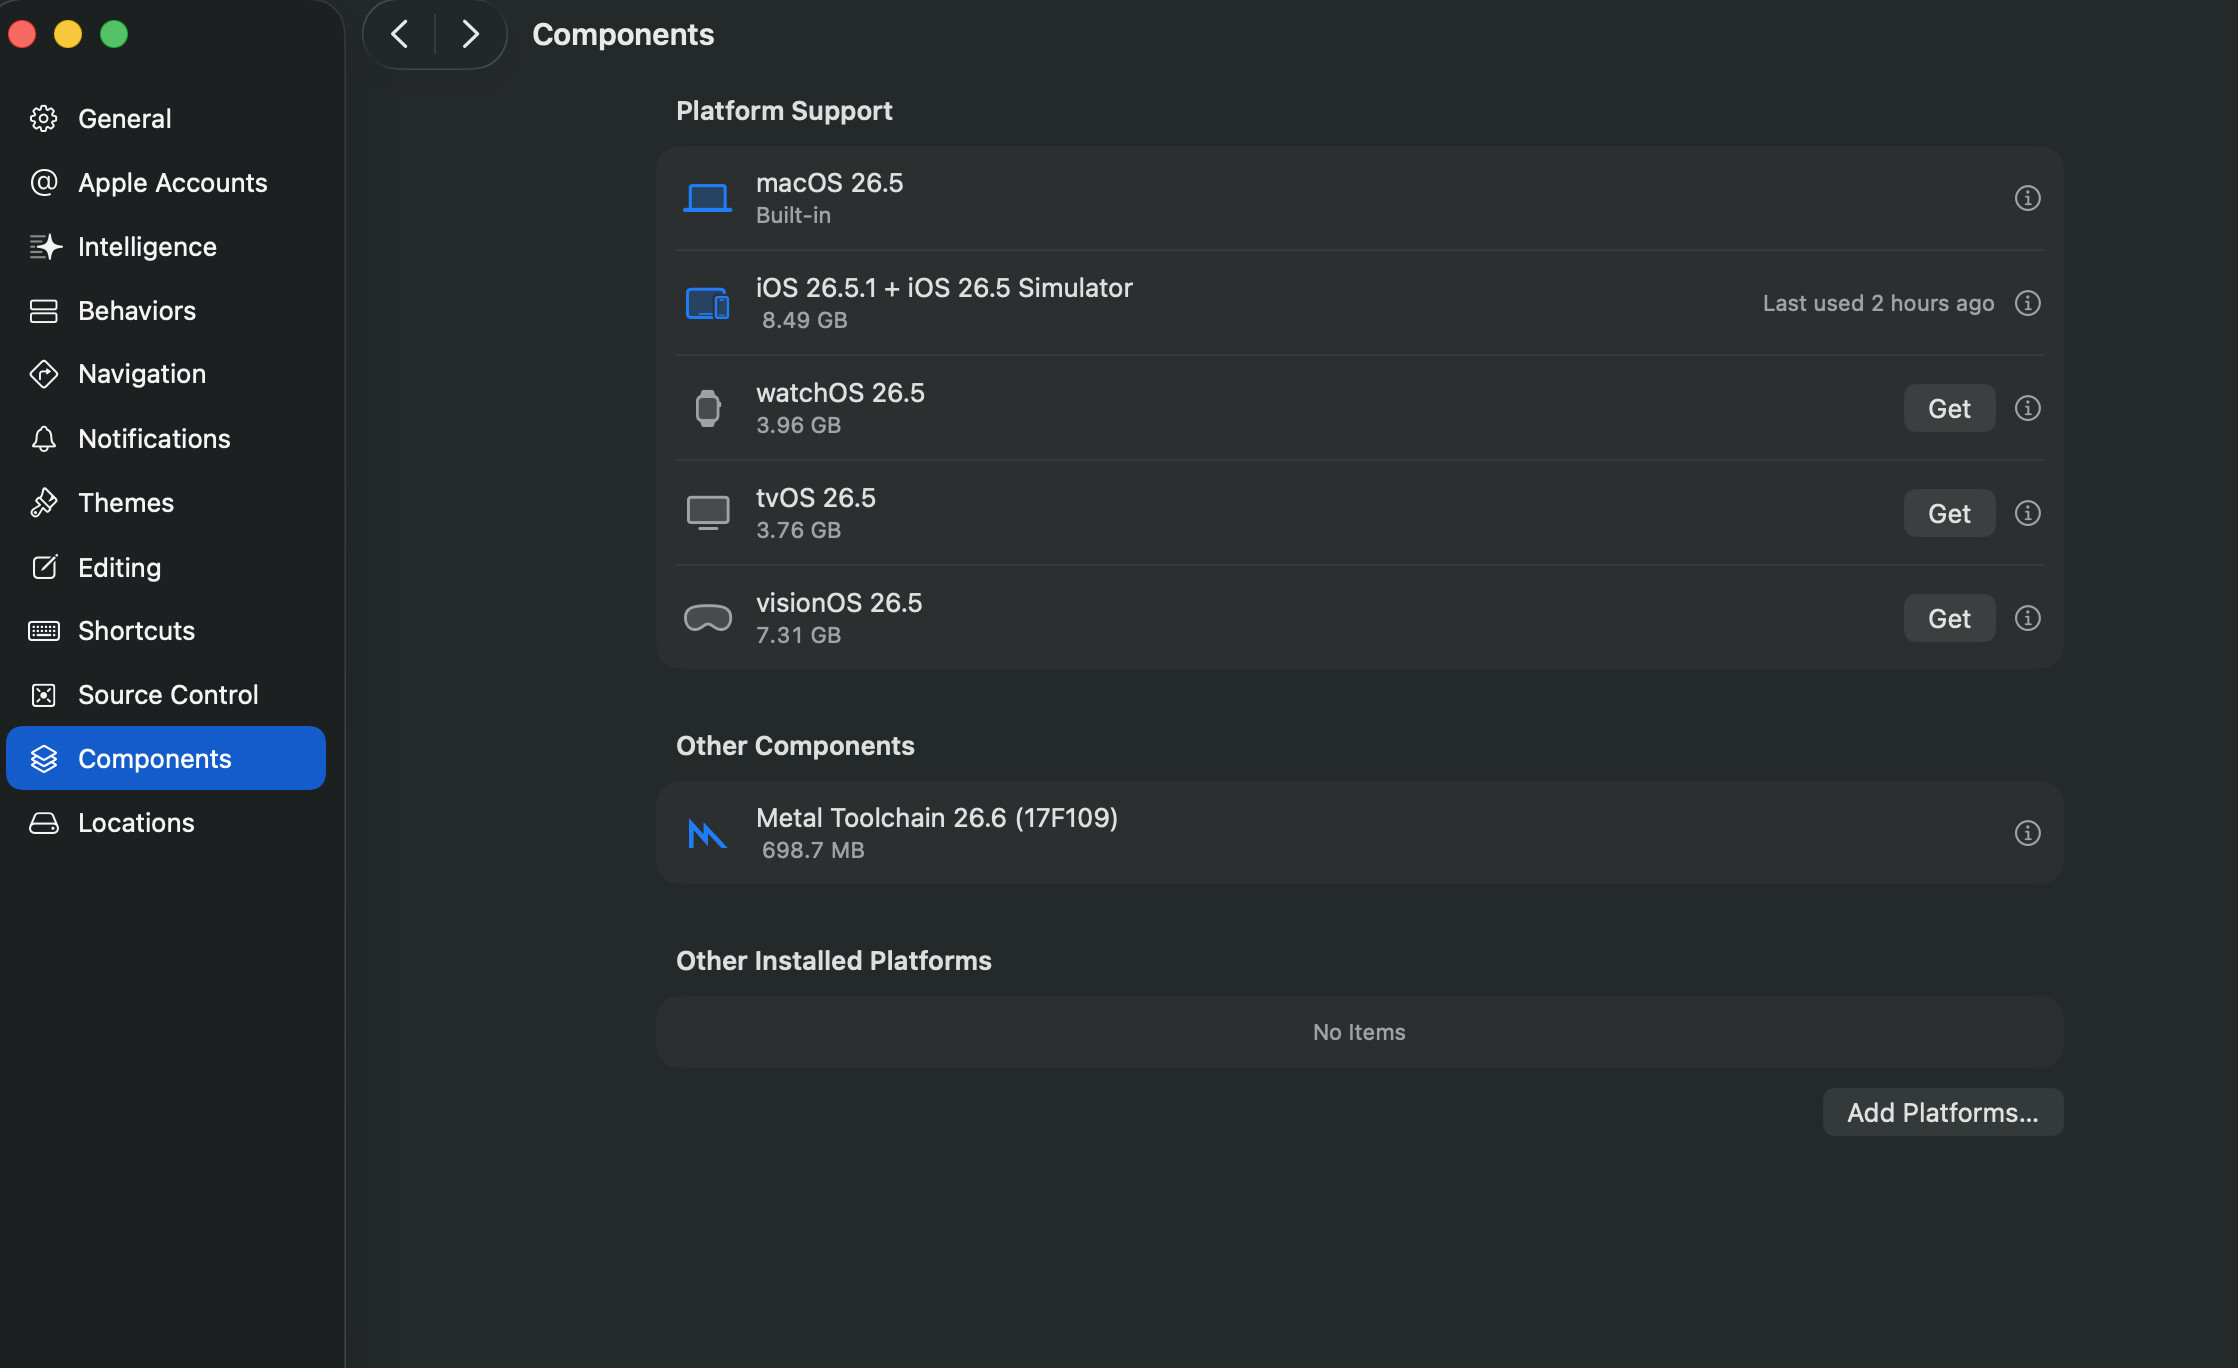Viewport: 2238px width, 1368px height.
Task: Open Shortcuts settings pane
Action: click(166, 630)
